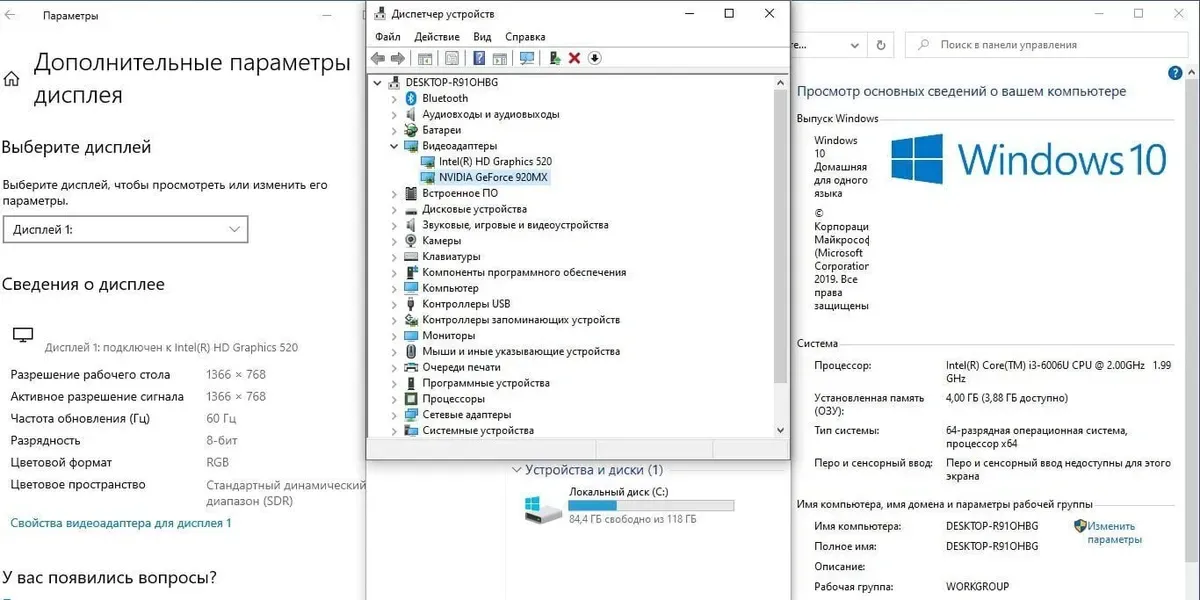Image resolution: width=1200 pixels, height=600 pixels.
Task: Click the show/hide console tree icon
Action: [x=425, y=58]
